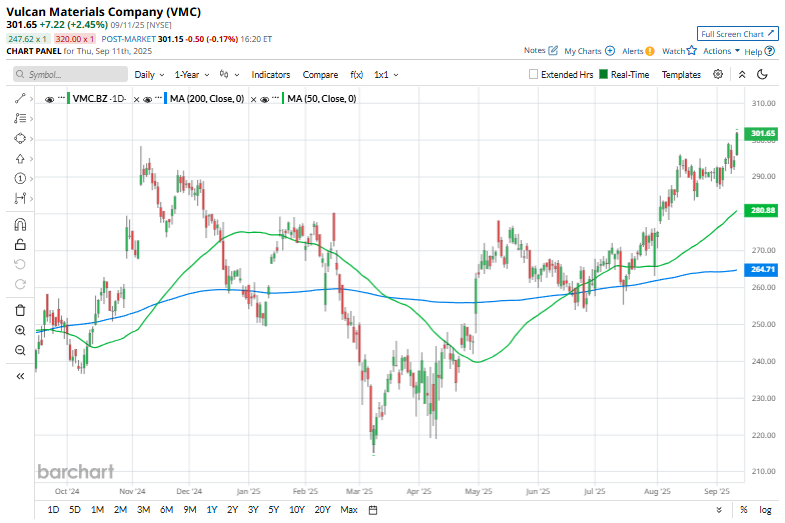Screen dimensions: 785x523
Task: Collapse the drawing tools sidebar
Action: (20, 376)
